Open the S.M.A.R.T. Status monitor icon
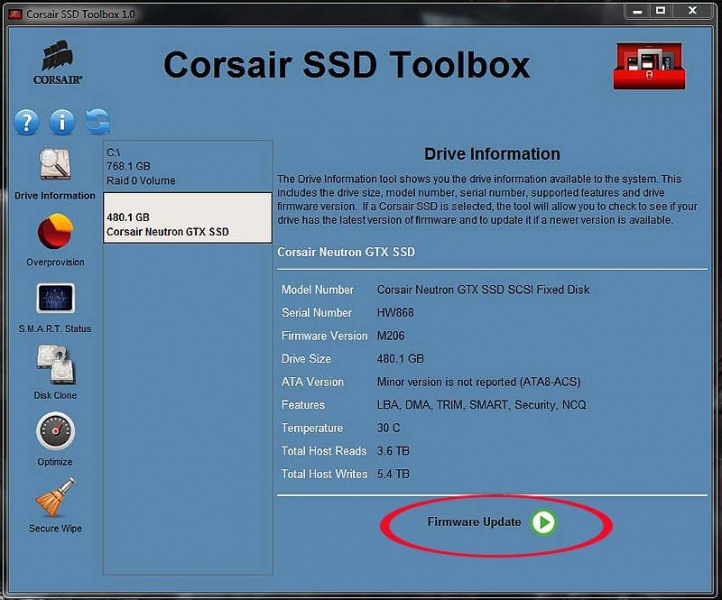This screenshot has height=600, width=722. tap(55, 298)
